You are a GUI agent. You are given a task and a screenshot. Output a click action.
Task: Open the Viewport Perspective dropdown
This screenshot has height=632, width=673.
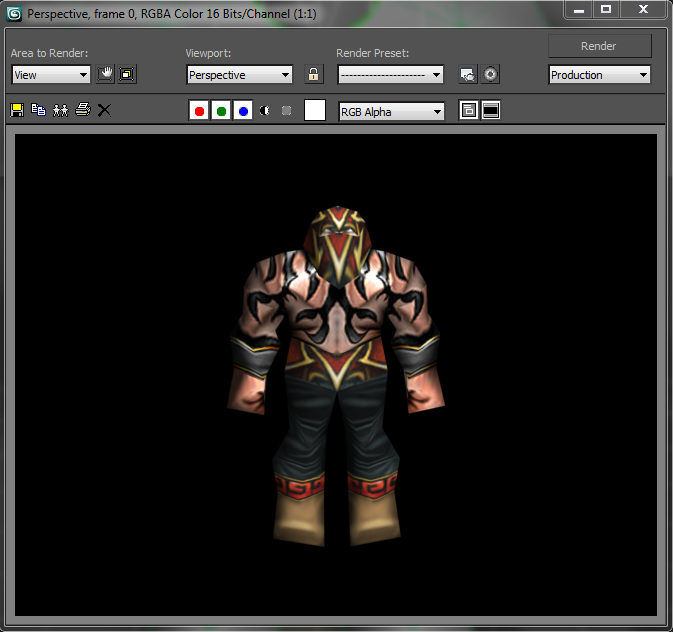[239, 75]
